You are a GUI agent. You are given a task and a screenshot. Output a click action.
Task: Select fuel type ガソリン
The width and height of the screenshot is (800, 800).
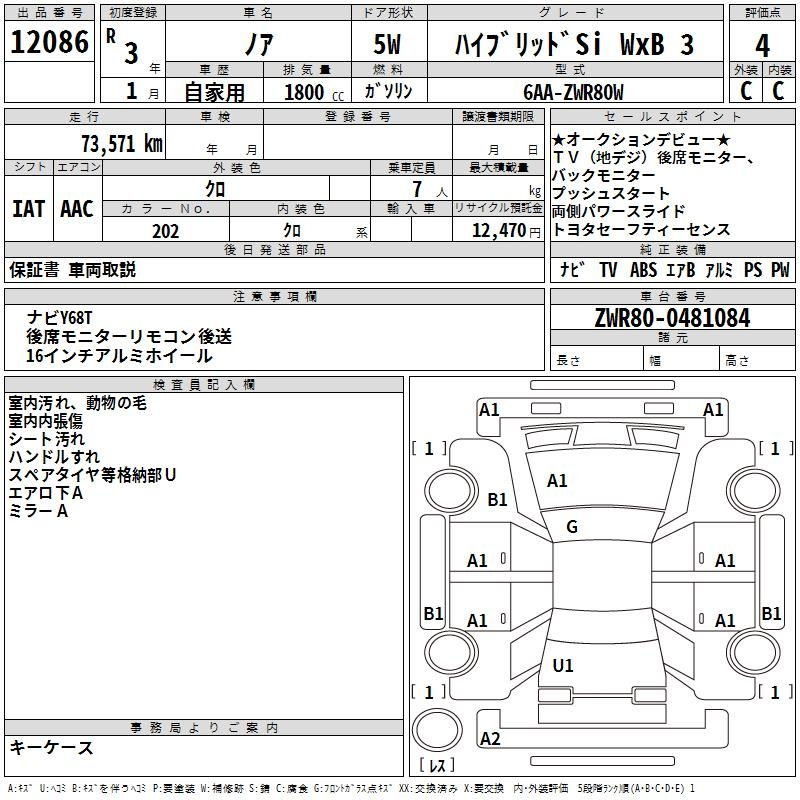click(x=388, y=91)
